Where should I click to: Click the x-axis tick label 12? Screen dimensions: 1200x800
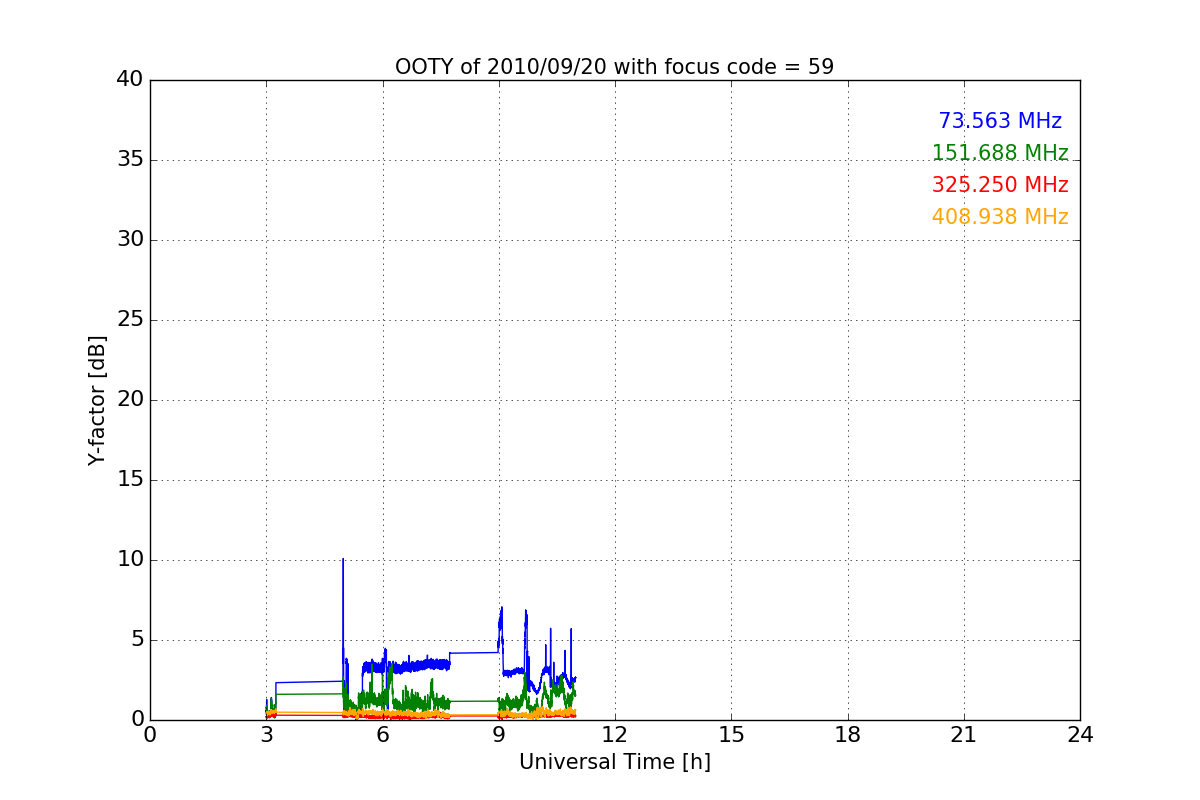pyautogui.click(x=615, y=735)
